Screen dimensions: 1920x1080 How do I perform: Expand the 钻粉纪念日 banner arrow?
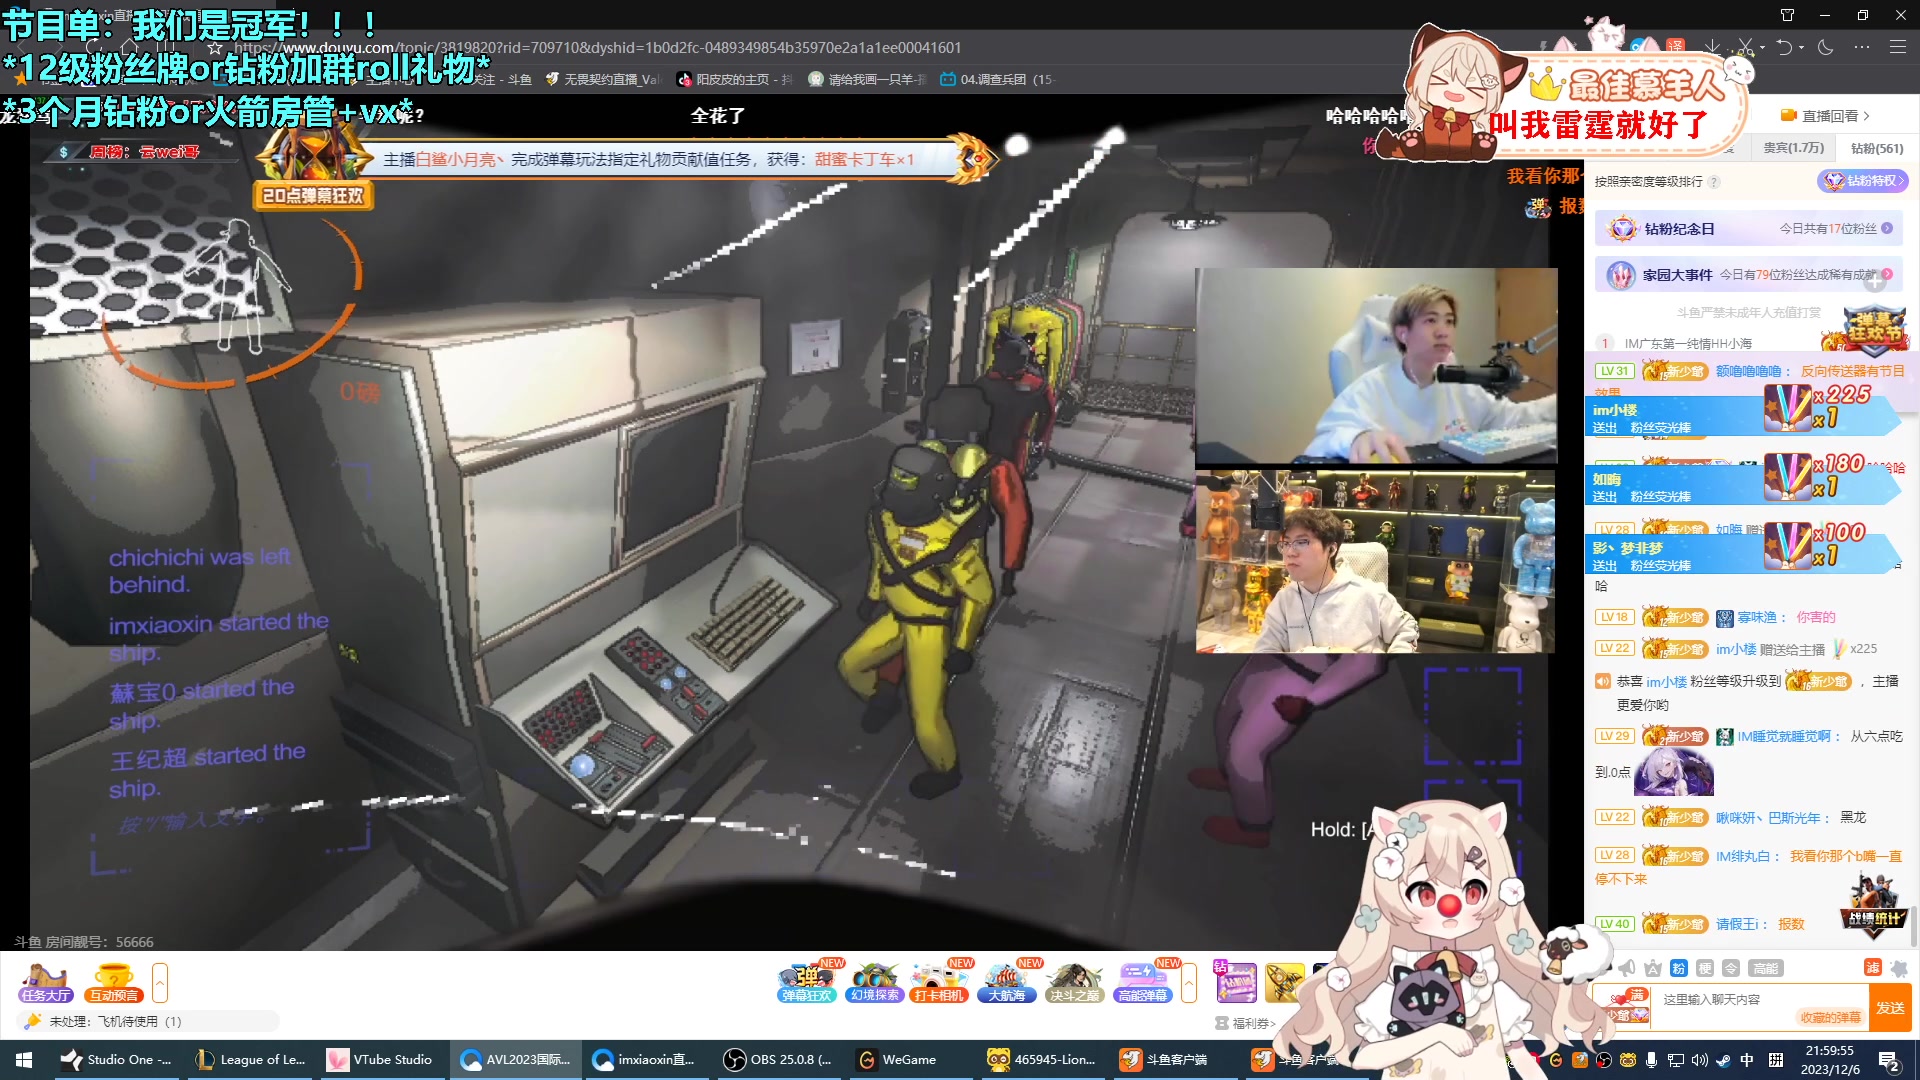click(1887, 228)
